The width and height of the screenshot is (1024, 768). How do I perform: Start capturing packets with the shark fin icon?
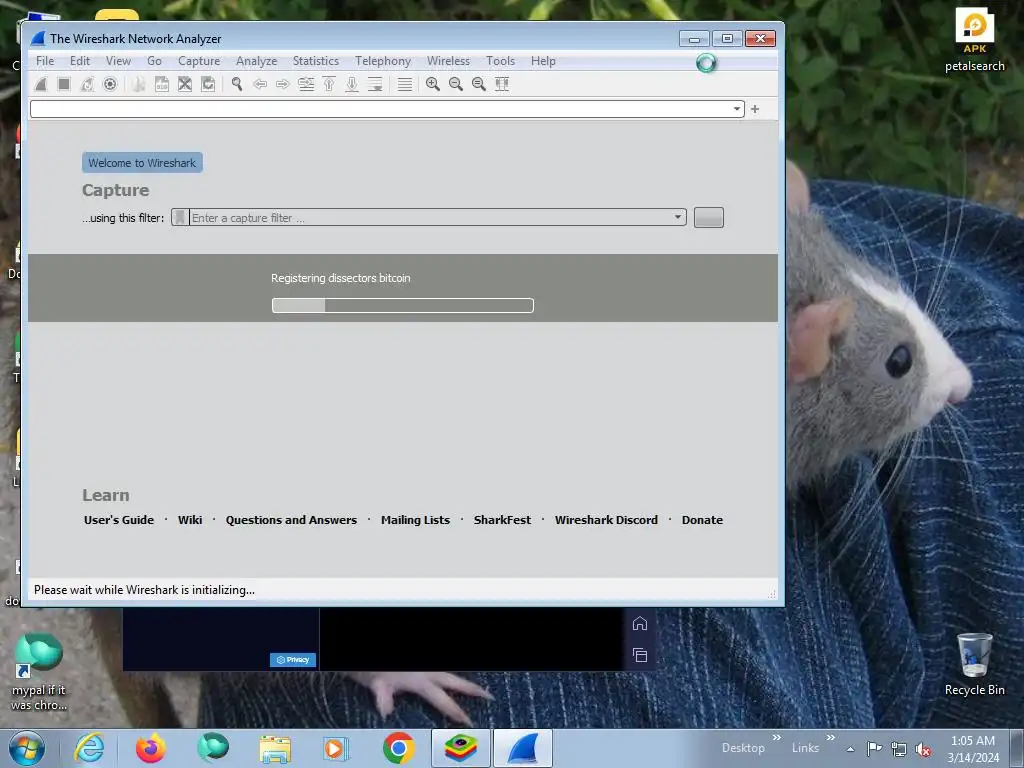(41, 84)
